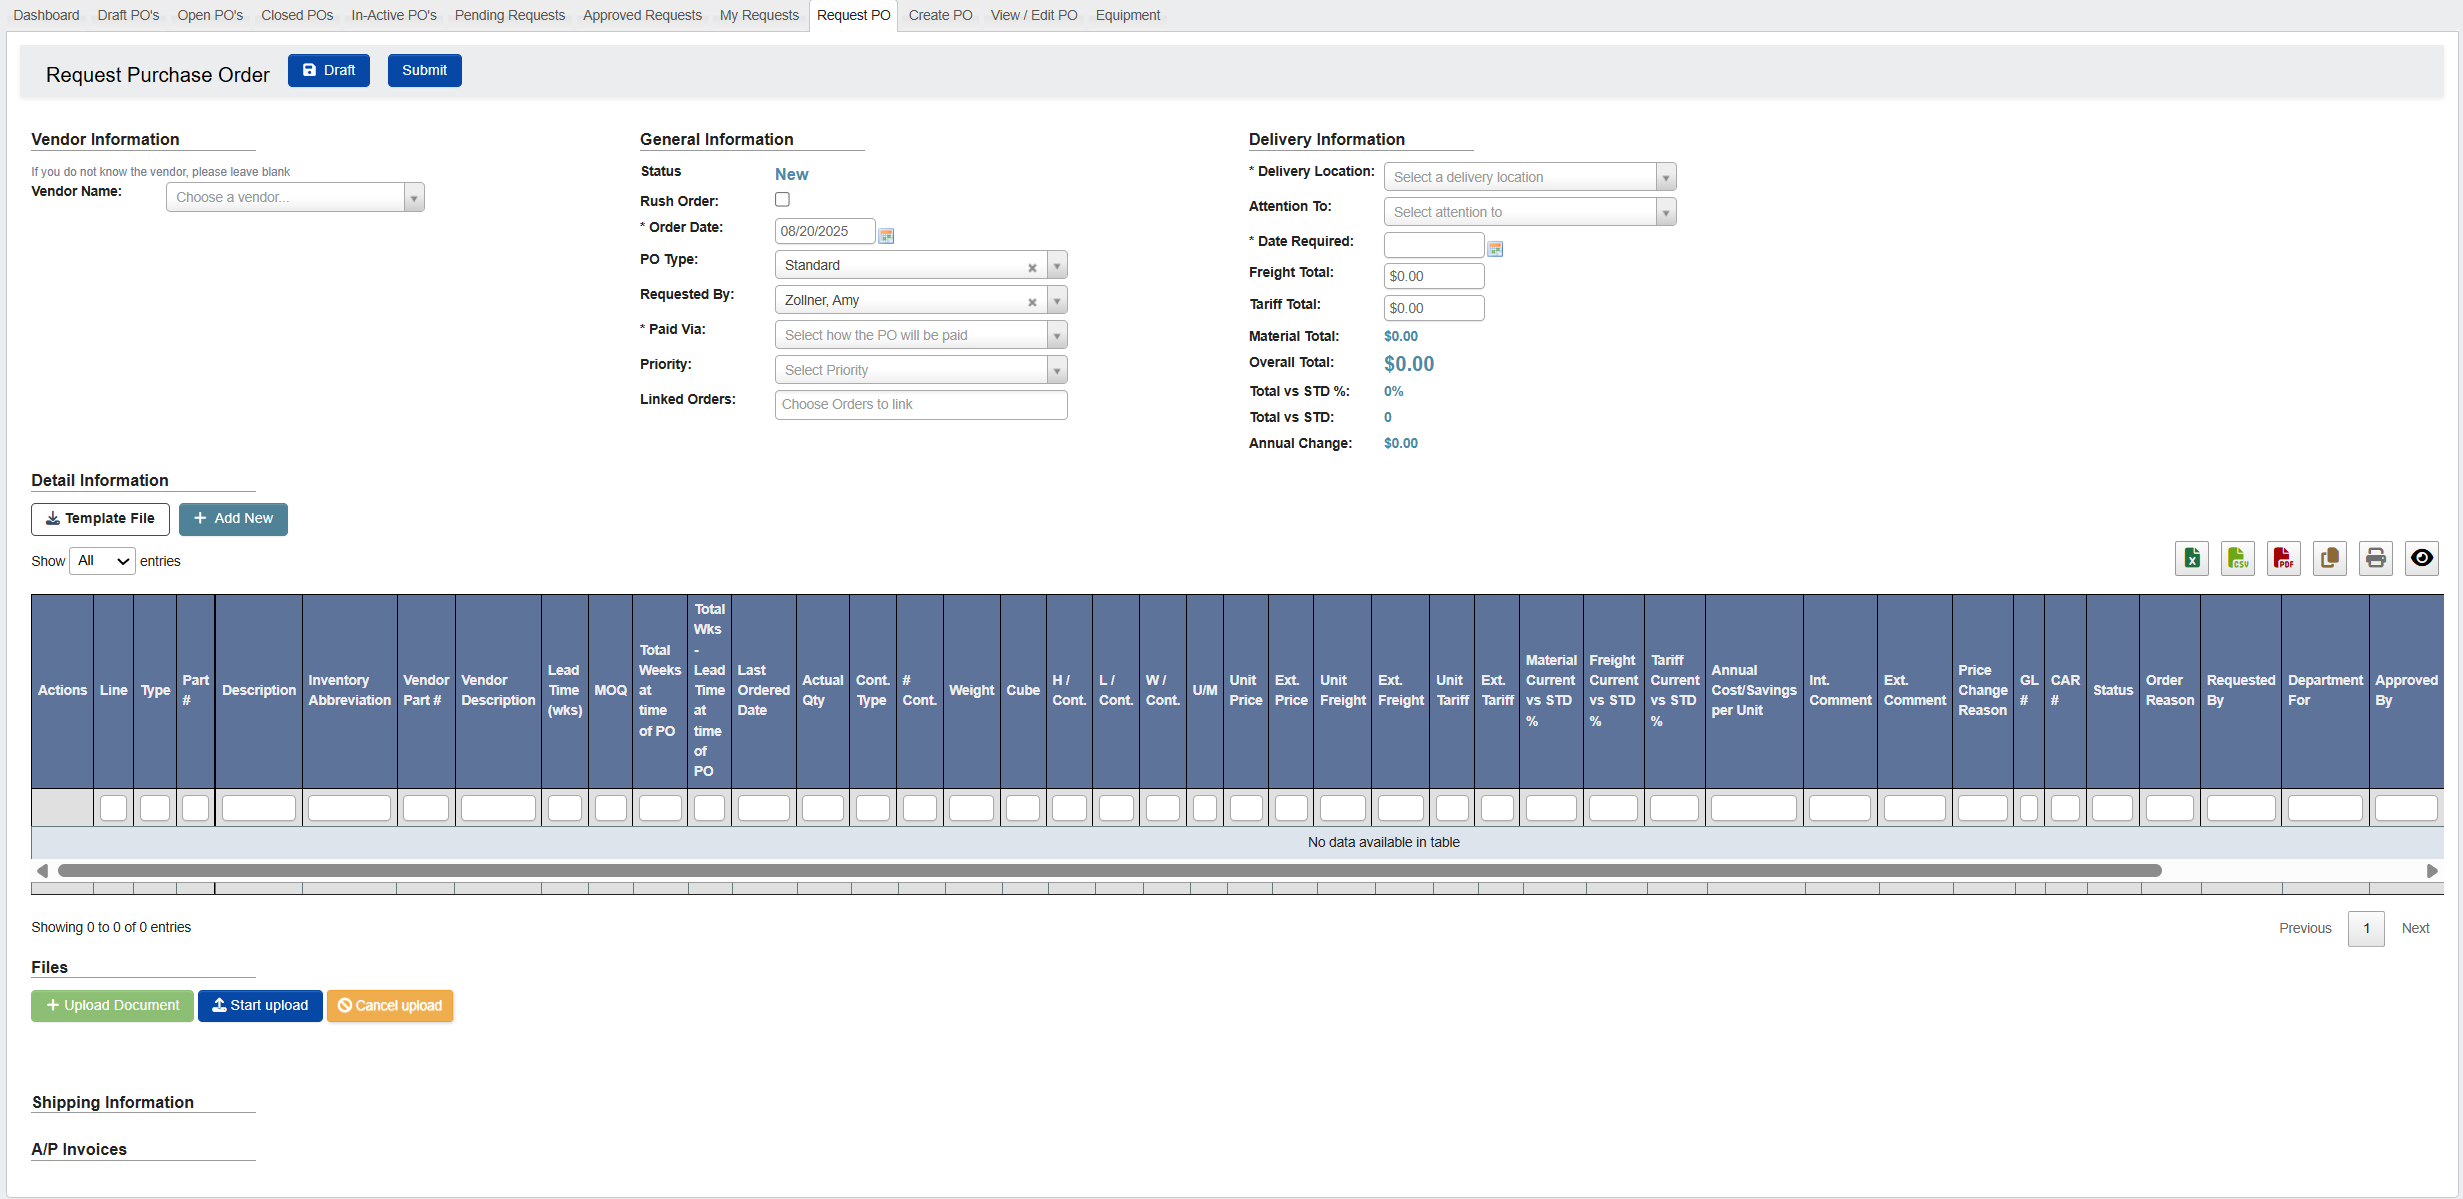Expand the Paid Via dropdown
The height and width of the screenshot is (1199, 2463).
tap(920, 335)
